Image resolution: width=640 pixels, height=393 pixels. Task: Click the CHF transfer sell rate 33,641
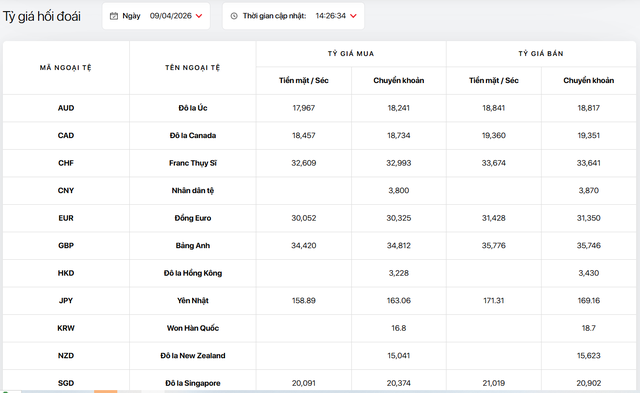pyautogui.click(x=589, y=163)
